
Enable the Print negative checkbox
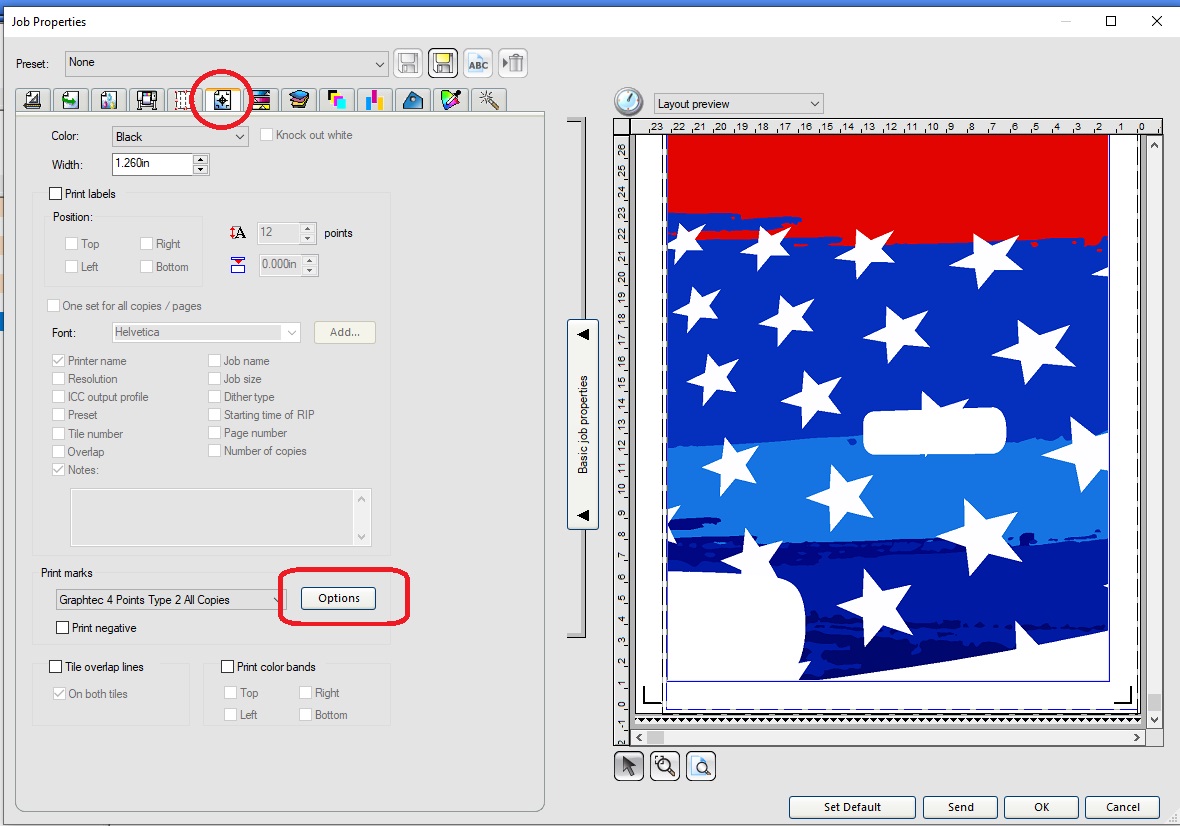click(62, 627)
